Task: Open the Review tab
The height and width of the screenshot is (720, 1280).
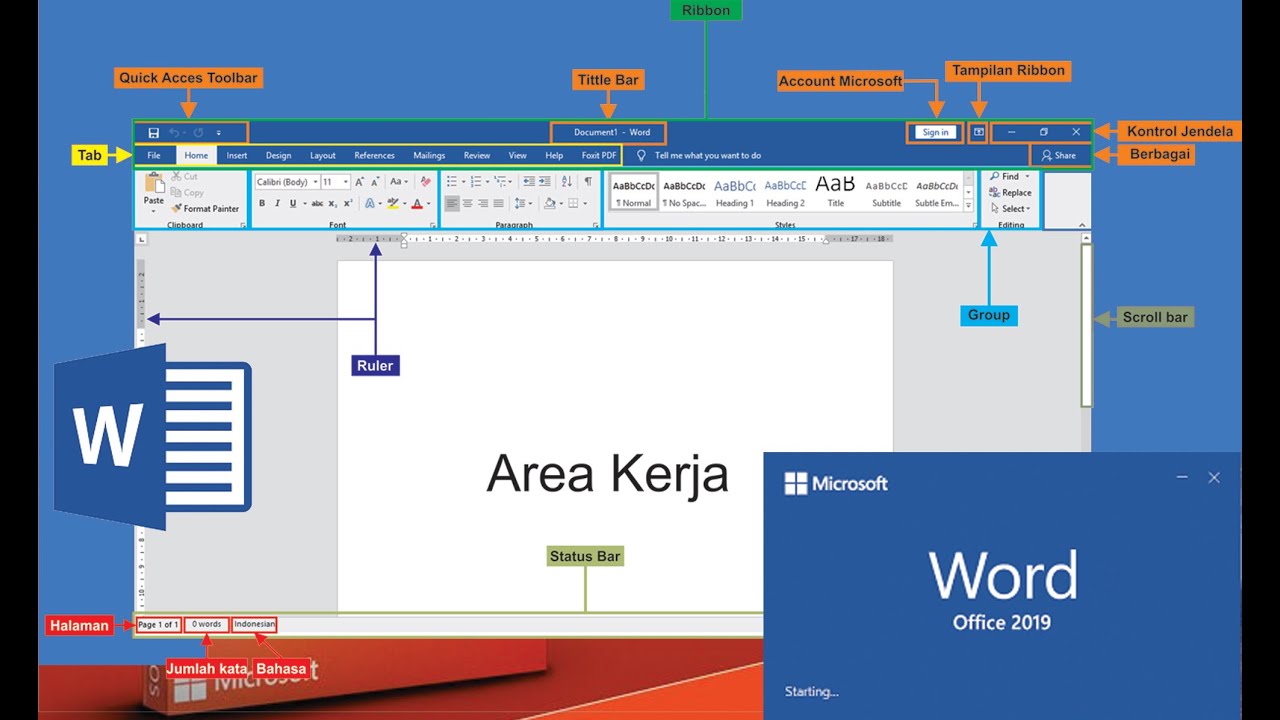Action: [x=477, y=156]
